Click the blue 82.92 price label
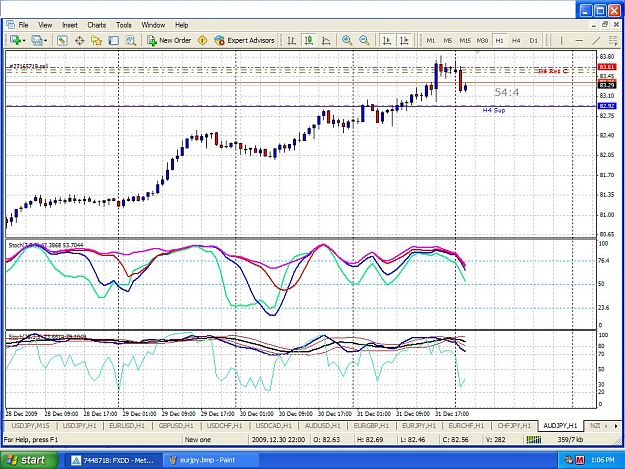 coord(607,106)
